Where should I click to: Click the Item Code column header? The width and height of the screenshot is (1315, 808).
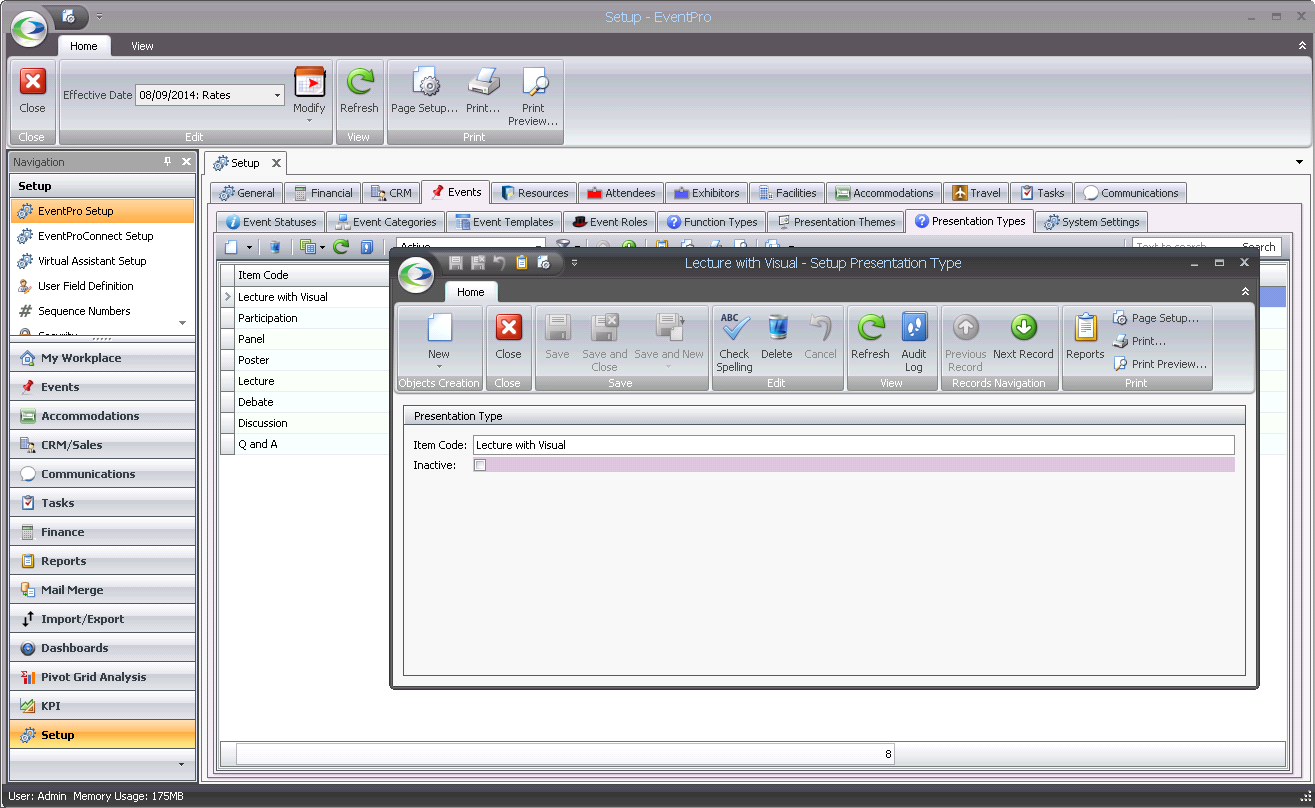[311, 275]
